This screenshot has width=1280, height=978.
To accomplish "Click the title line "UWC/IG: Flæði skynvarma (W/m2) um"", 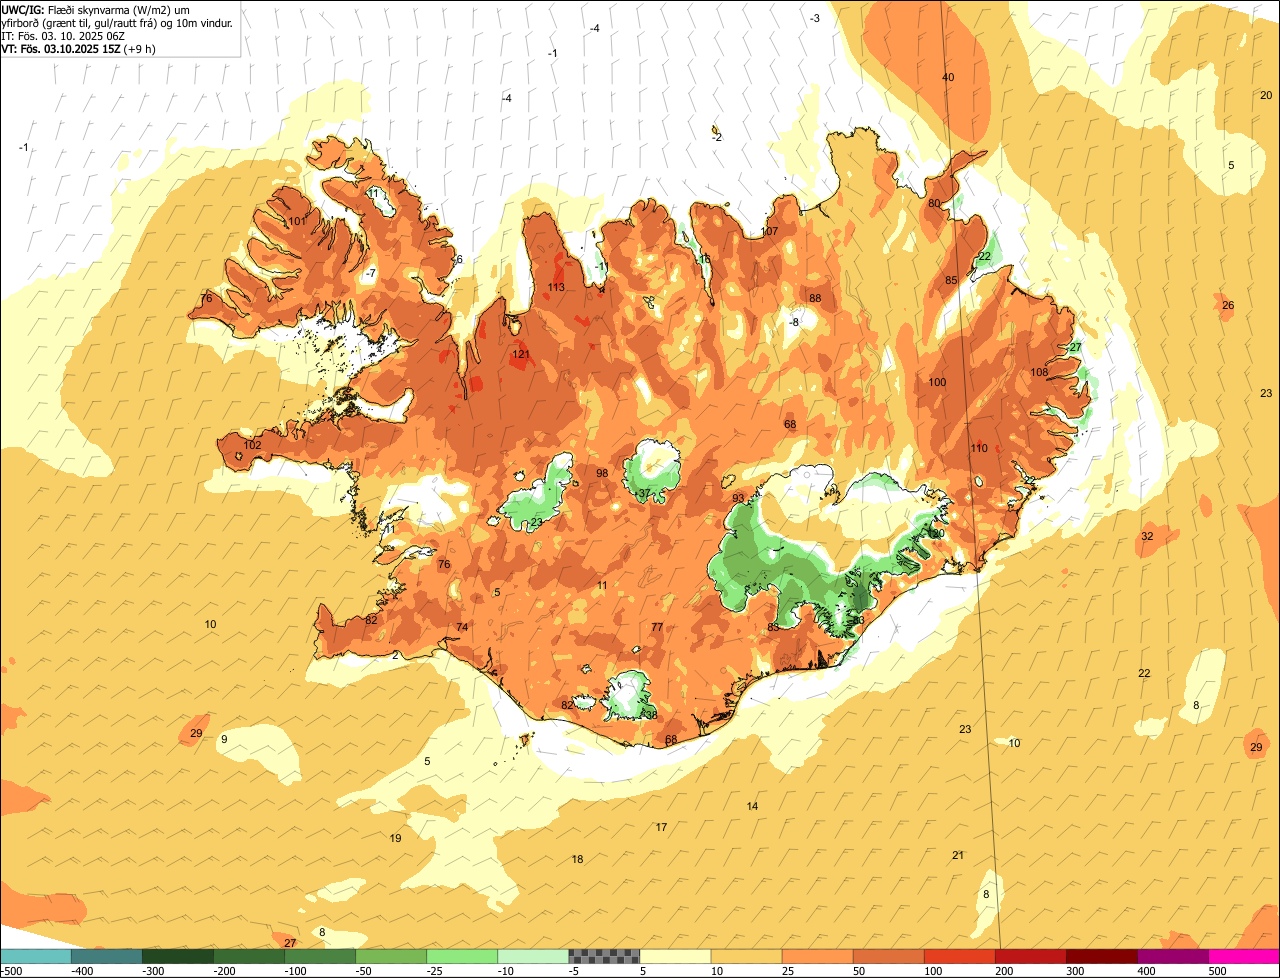I will pyautogui.click(x=96, y=9).
